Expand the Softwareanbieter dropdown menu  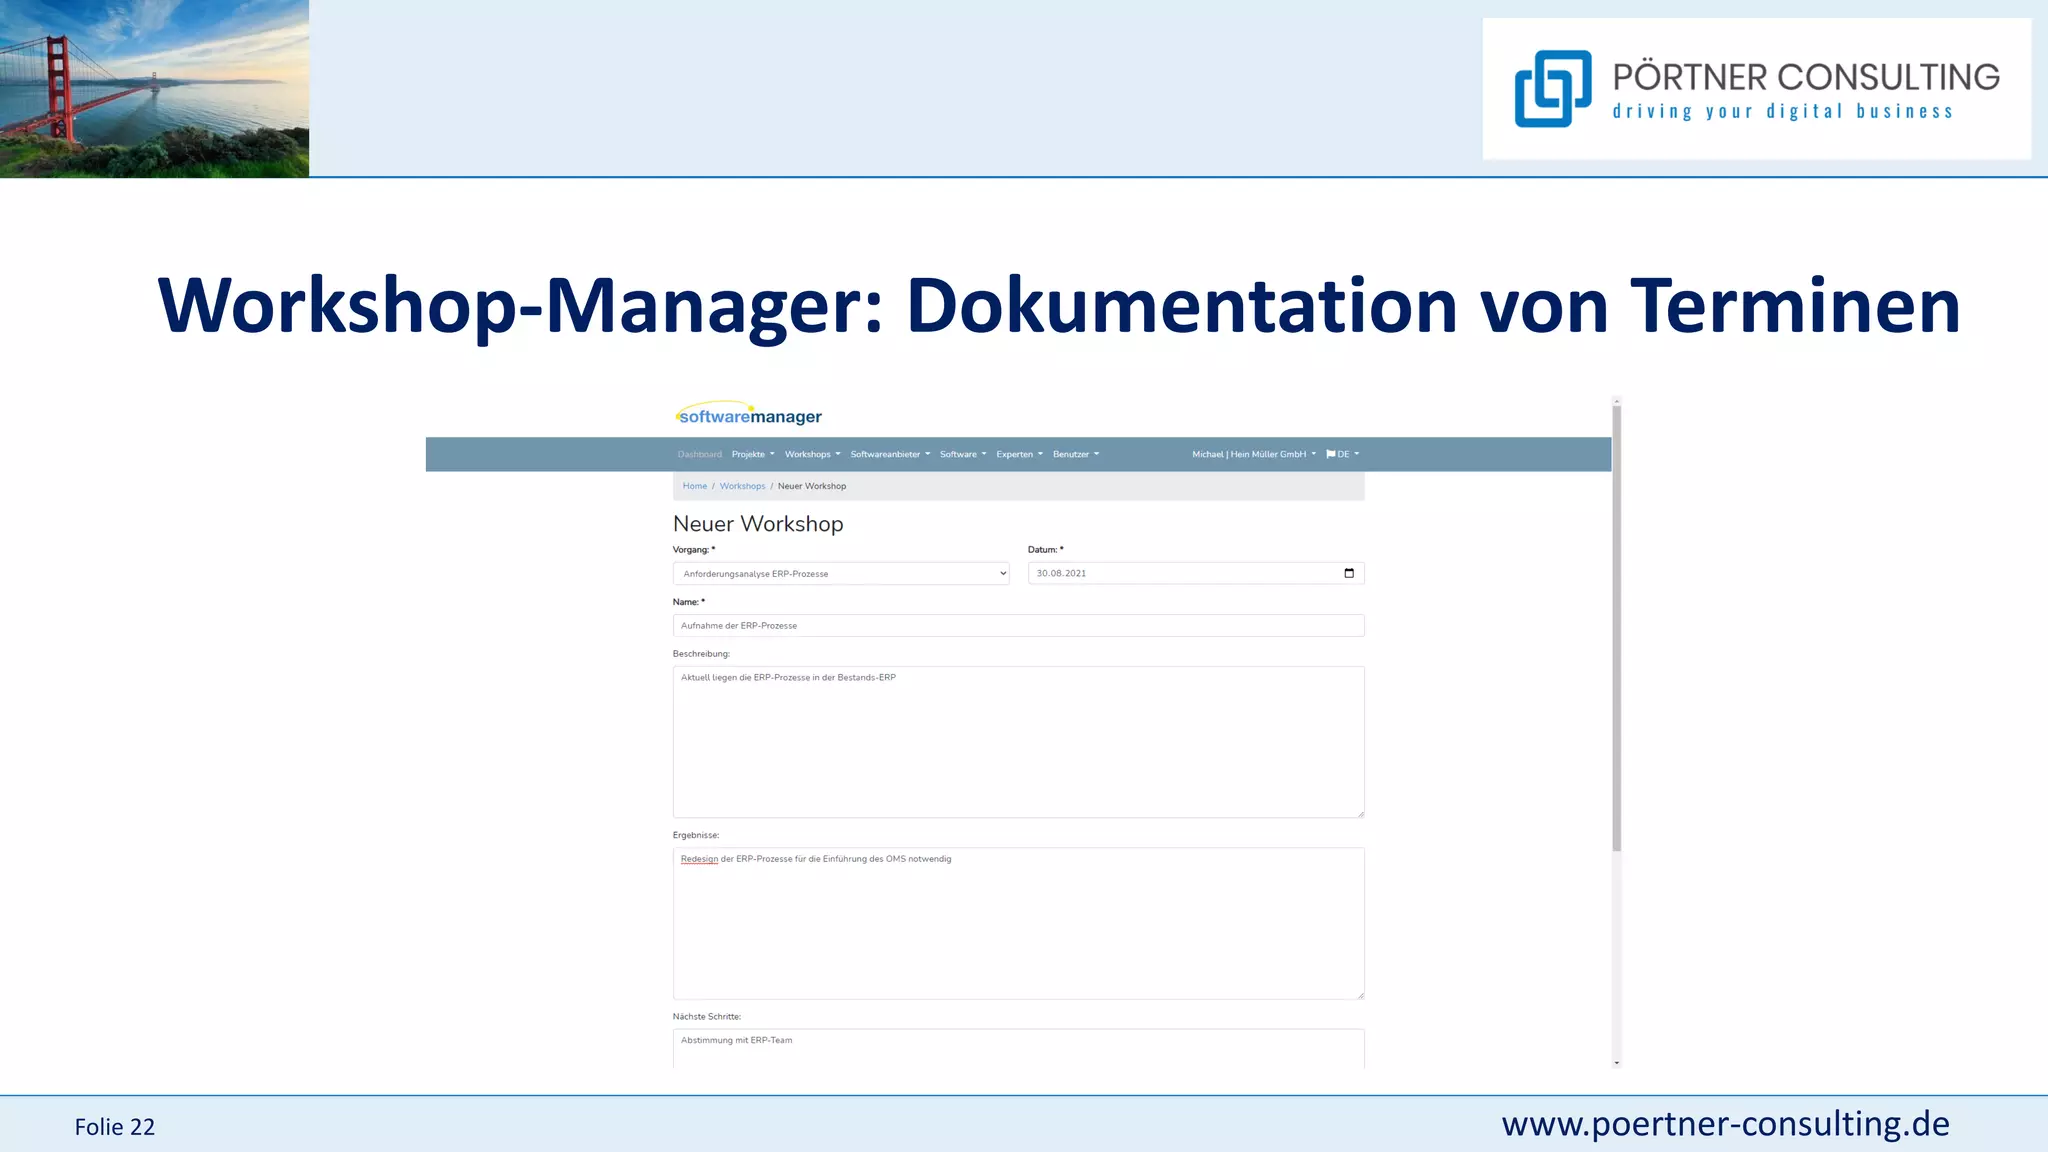[x=890, y=454]
